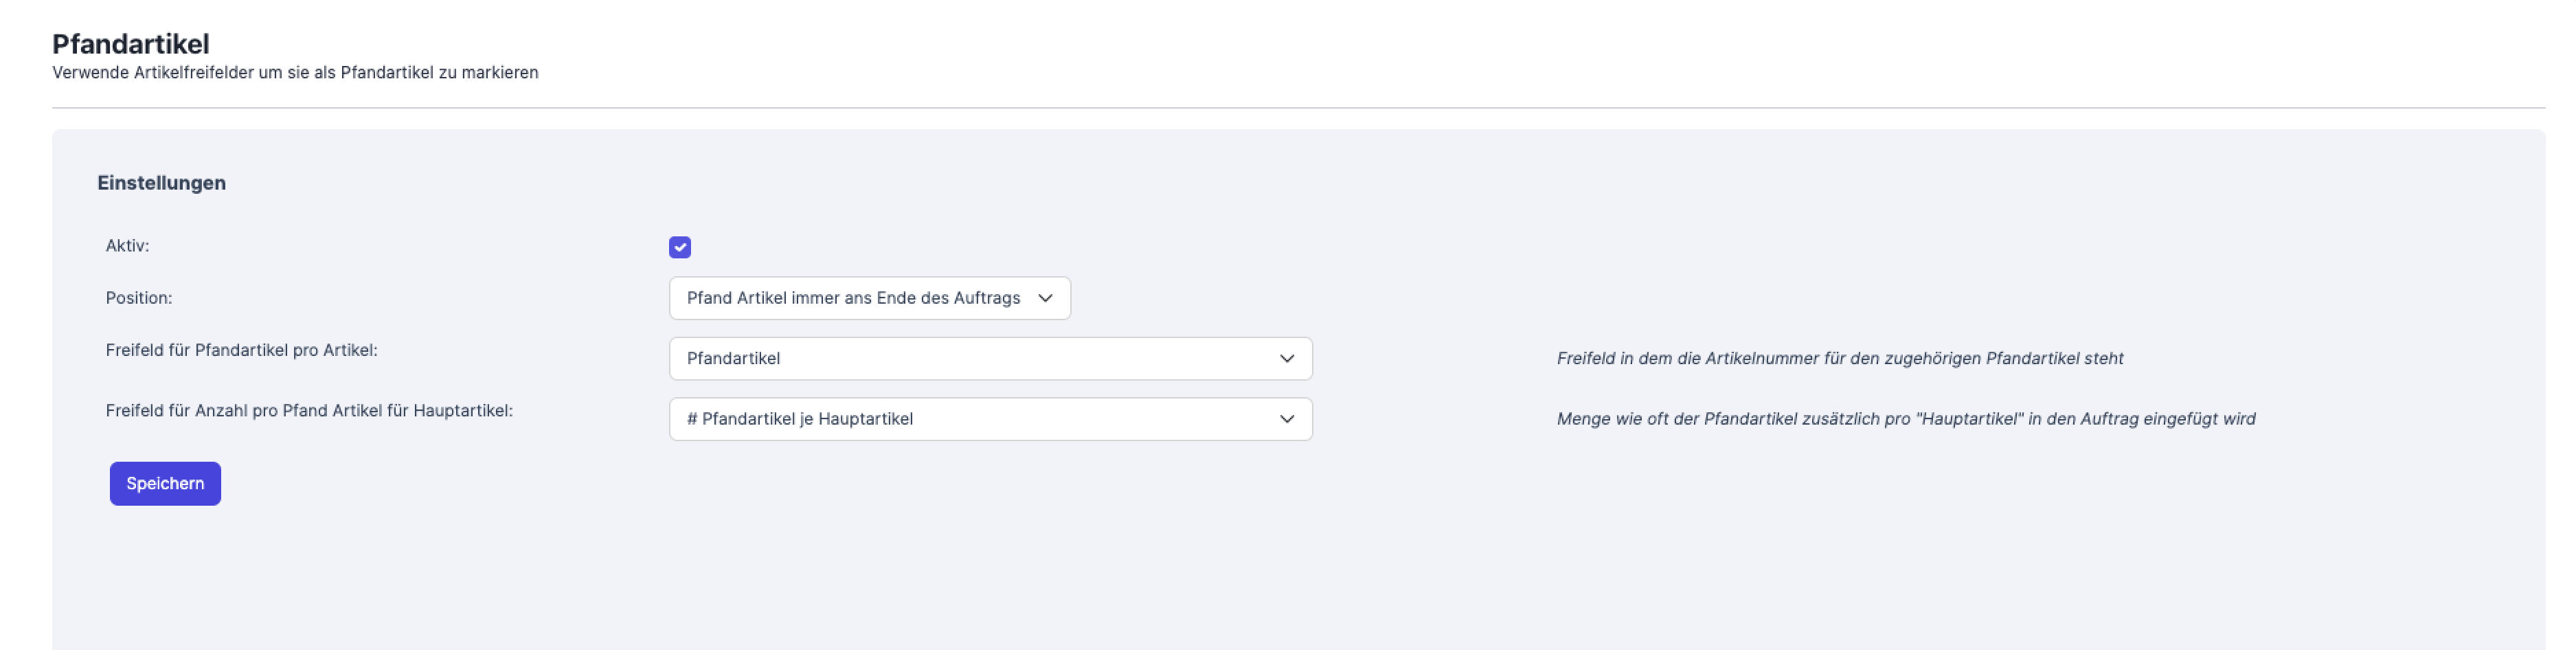Click the subtitle 'Verwende Artikelfreifelder um sie...'
This screenshot has height=650, width=2576.
[295, 73]
